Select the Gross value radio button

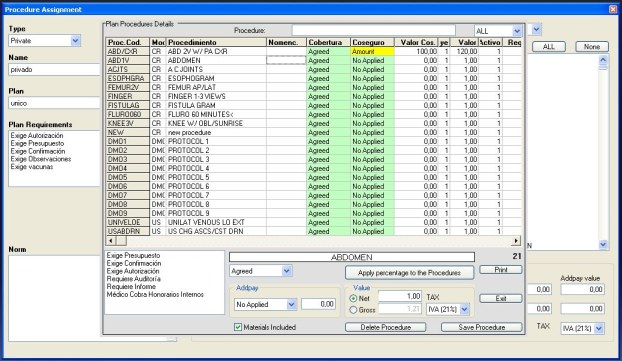[353, 310]
